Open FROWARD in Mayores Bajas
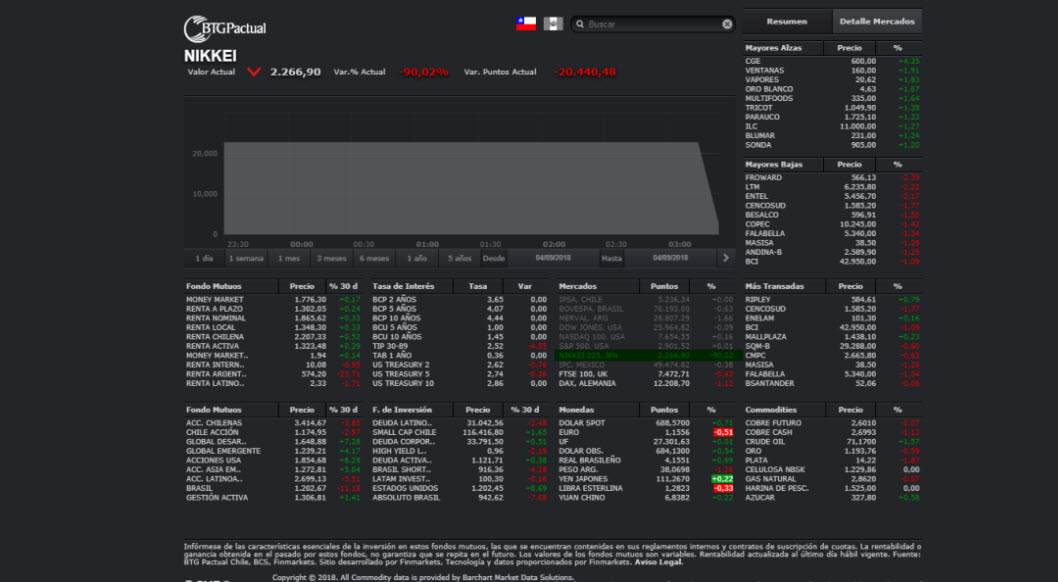This screenshot has height=582, width=1058. coord(833,178)
